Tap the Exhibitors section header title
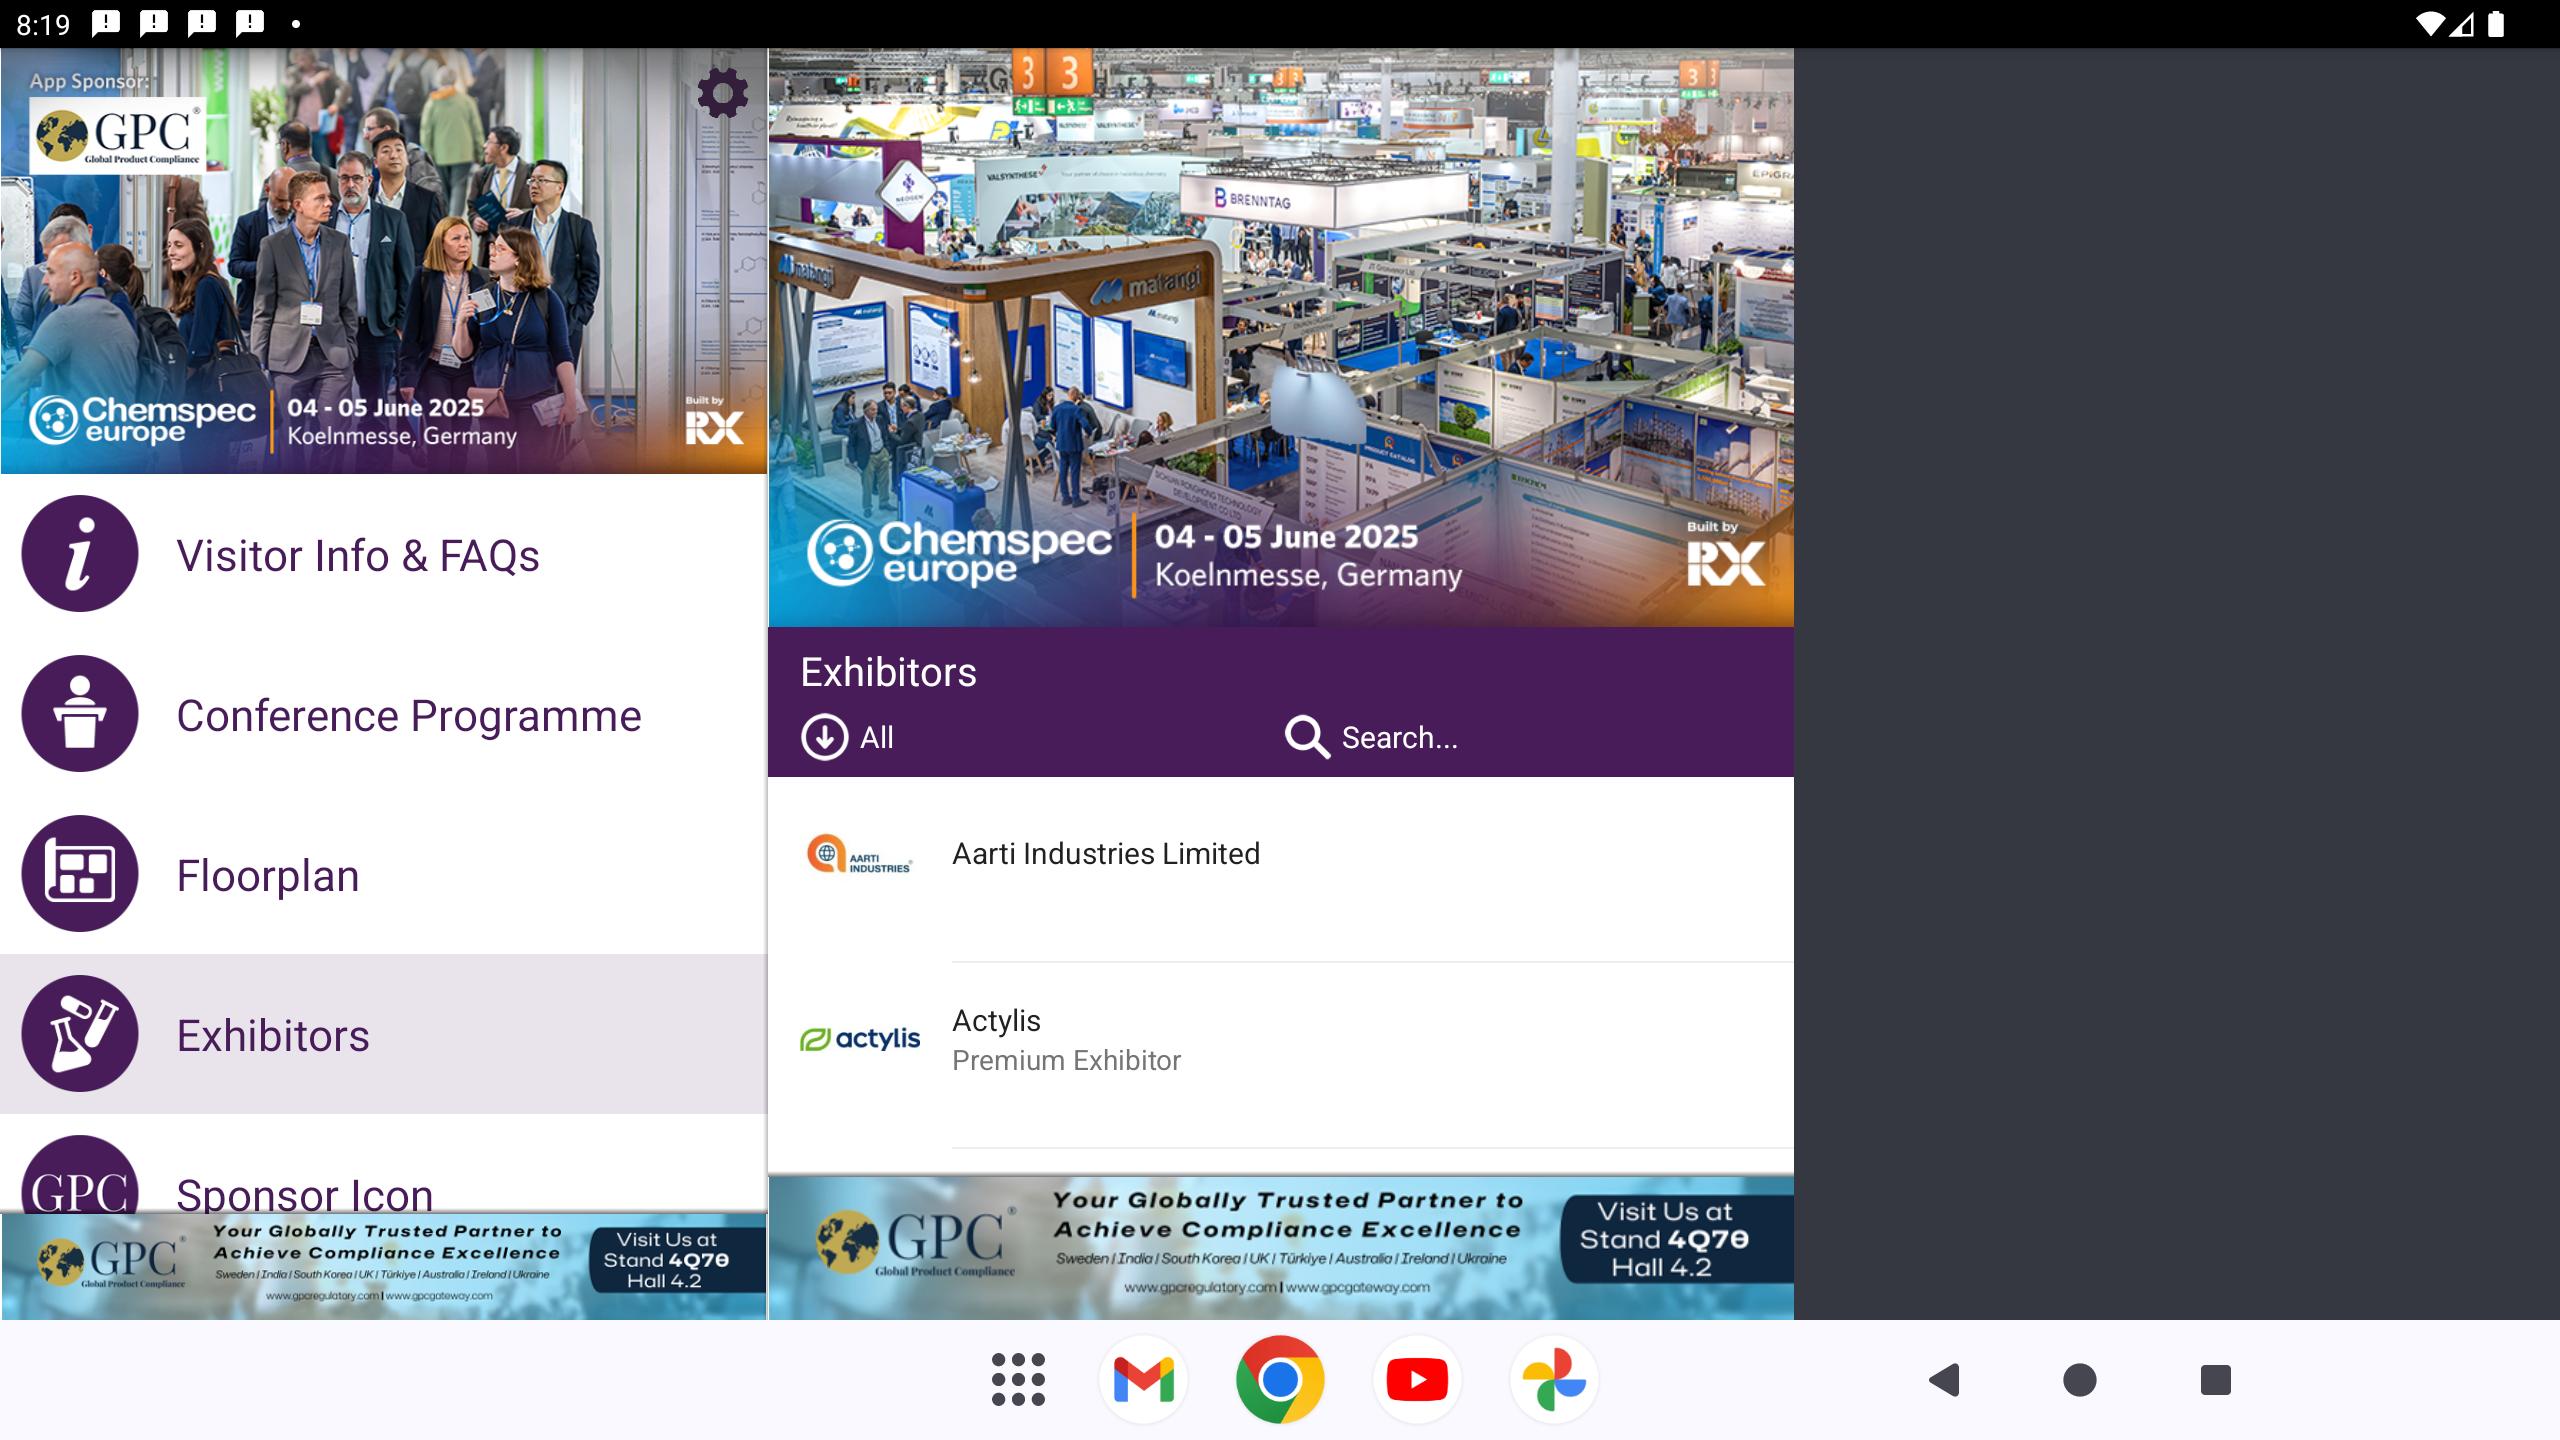 point(888,672)
